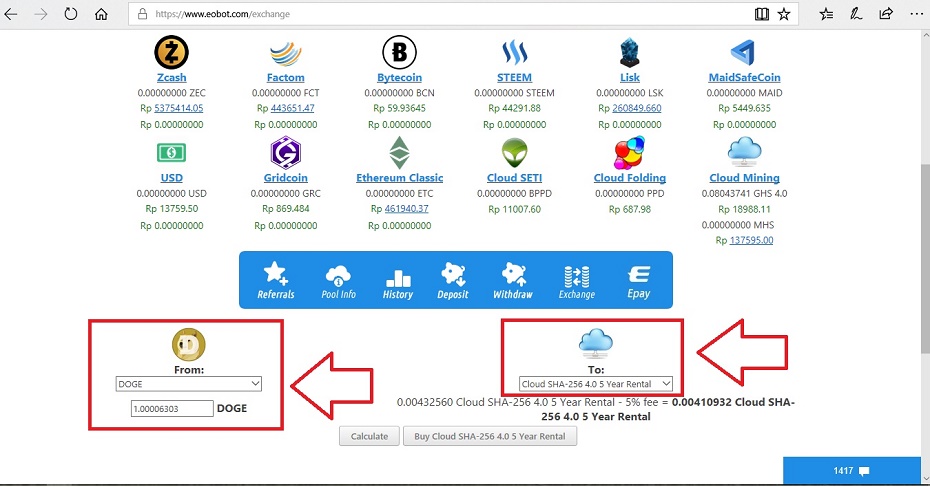
Task: Open browser settings and more menu
Action: tap(916, 14)
